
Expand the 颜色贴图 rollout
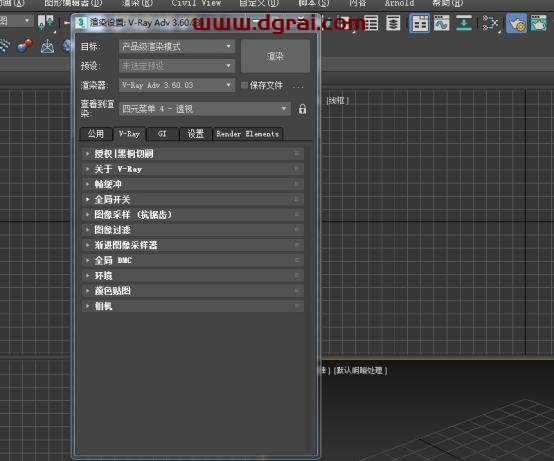(x=193, y=291)
